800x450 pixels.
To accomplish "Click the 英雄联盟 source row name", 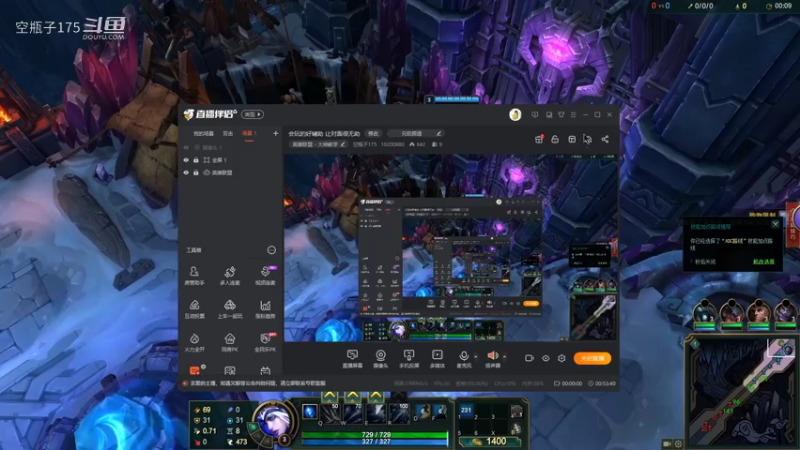I will tap(221, 173).
